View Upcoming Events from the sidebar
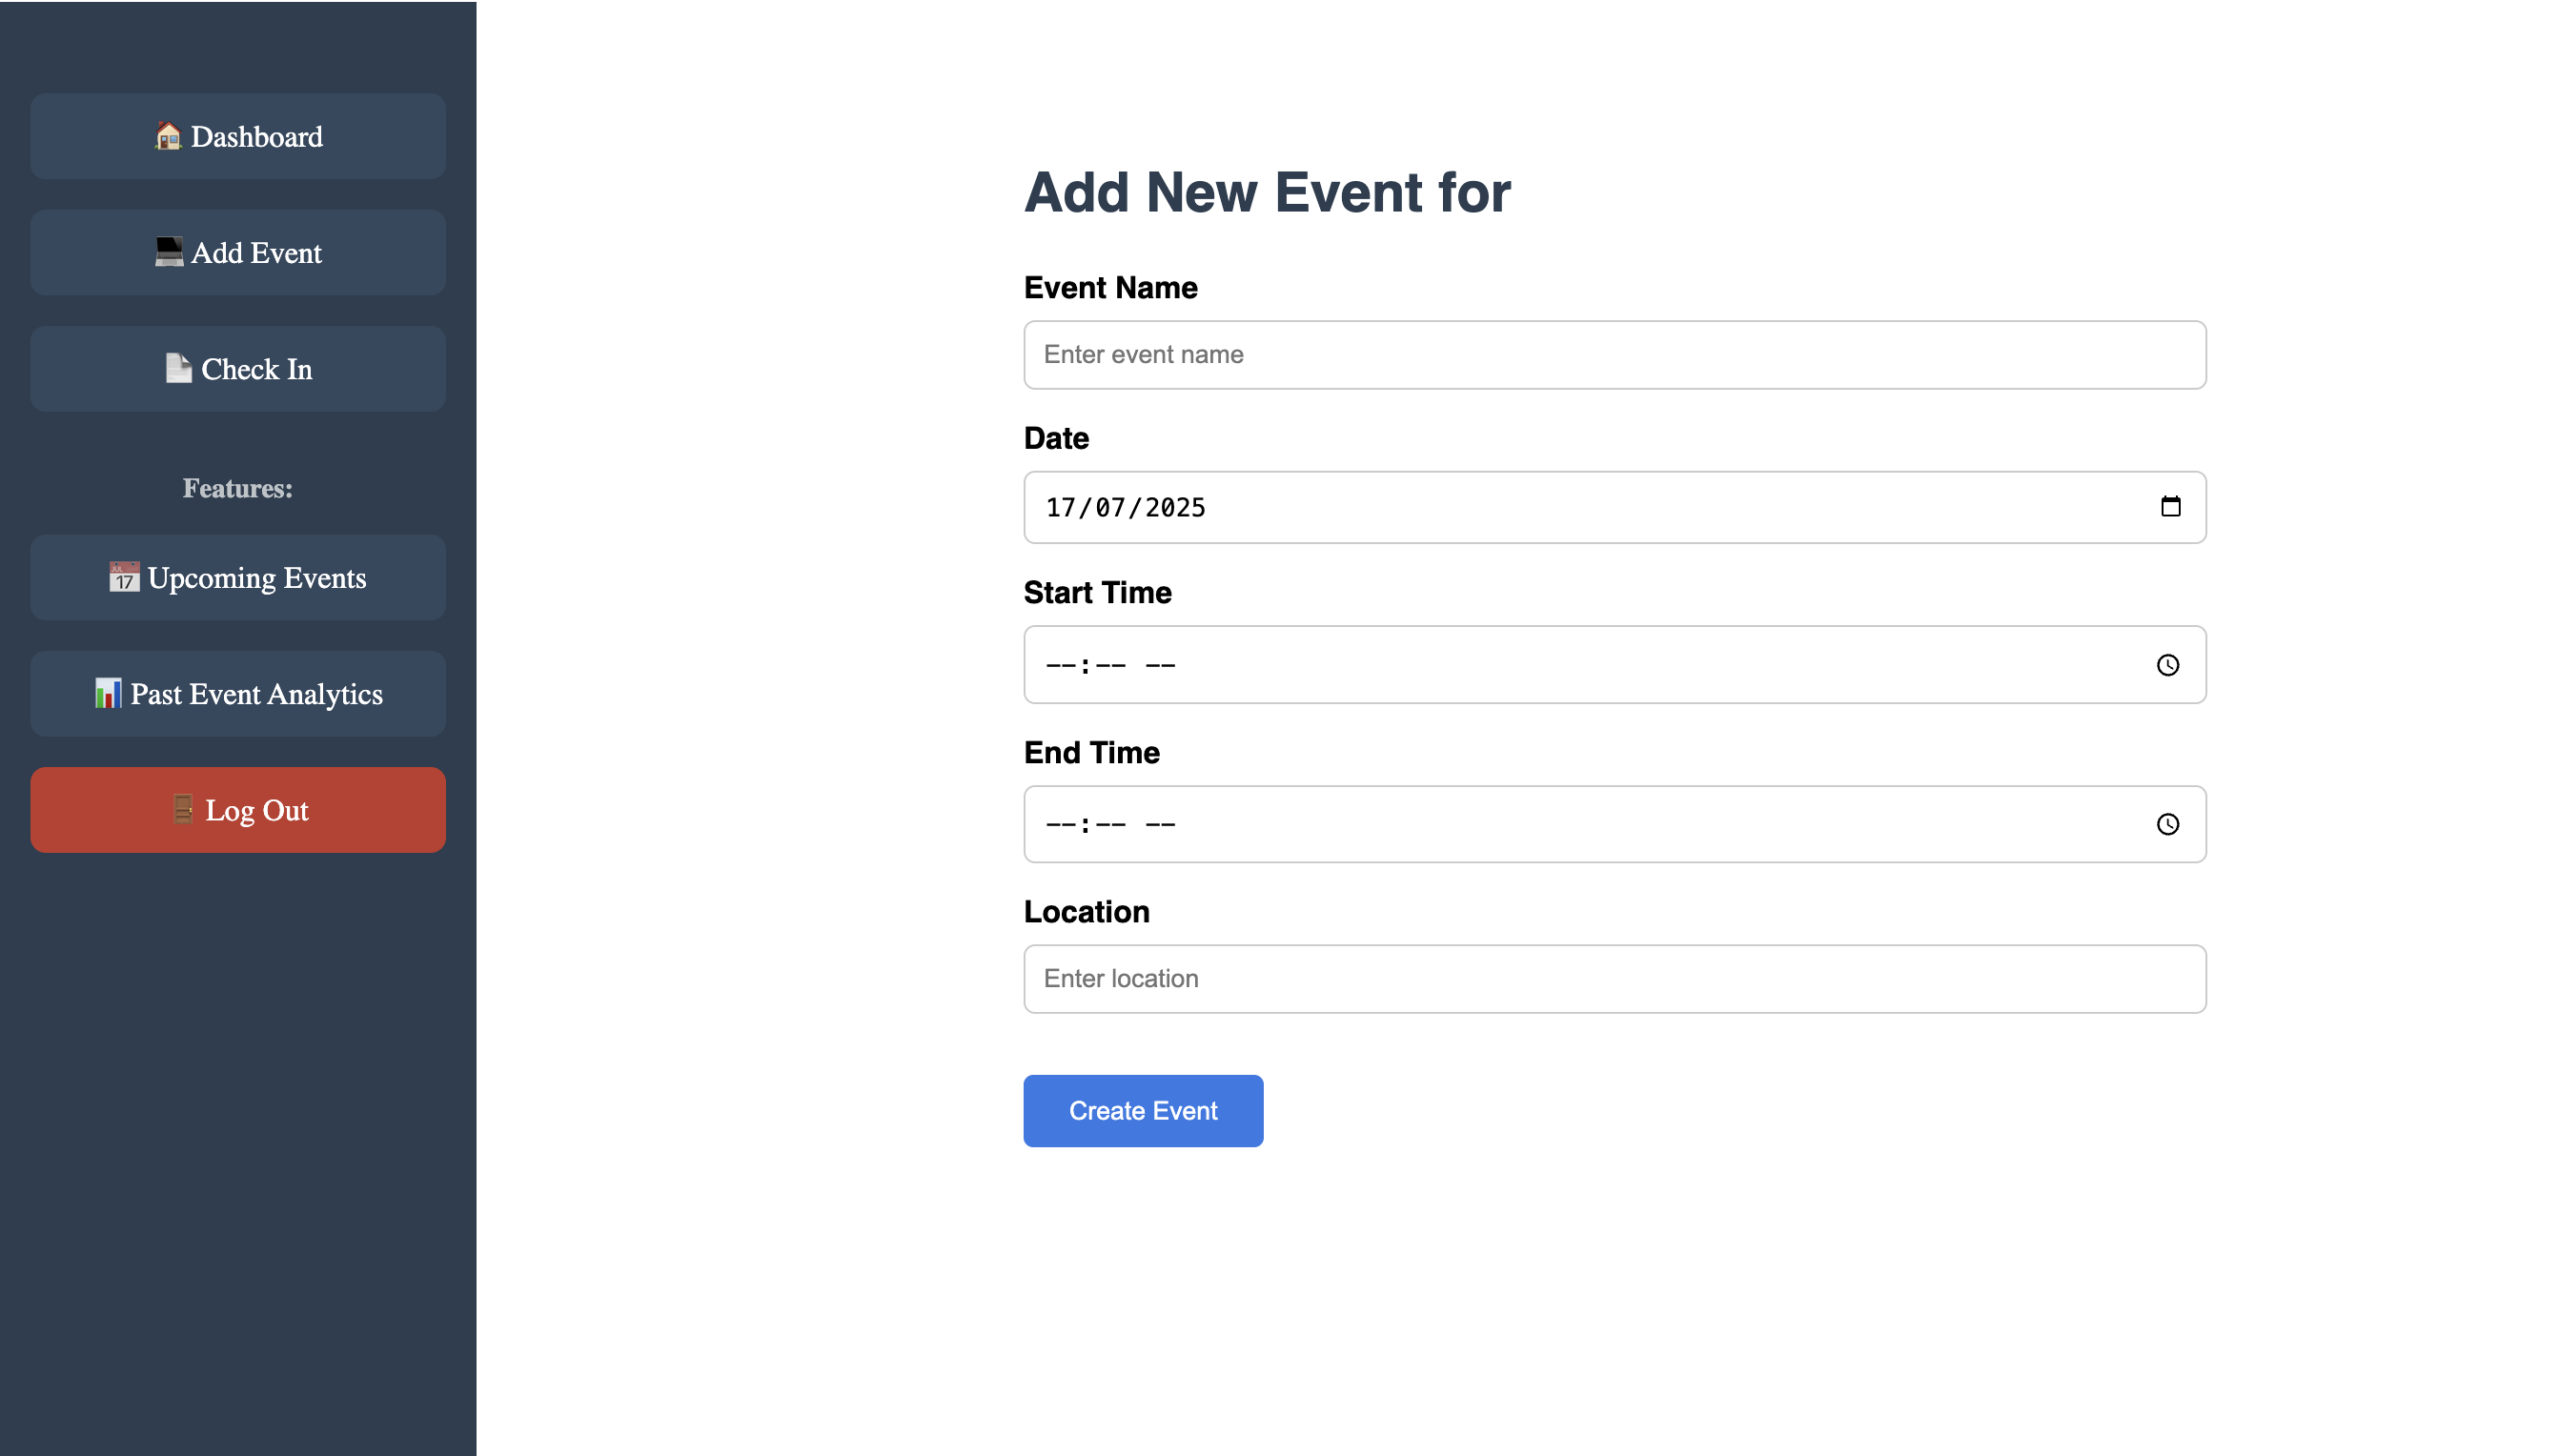Screen dimensions: 2560x1456 [238, 577]
